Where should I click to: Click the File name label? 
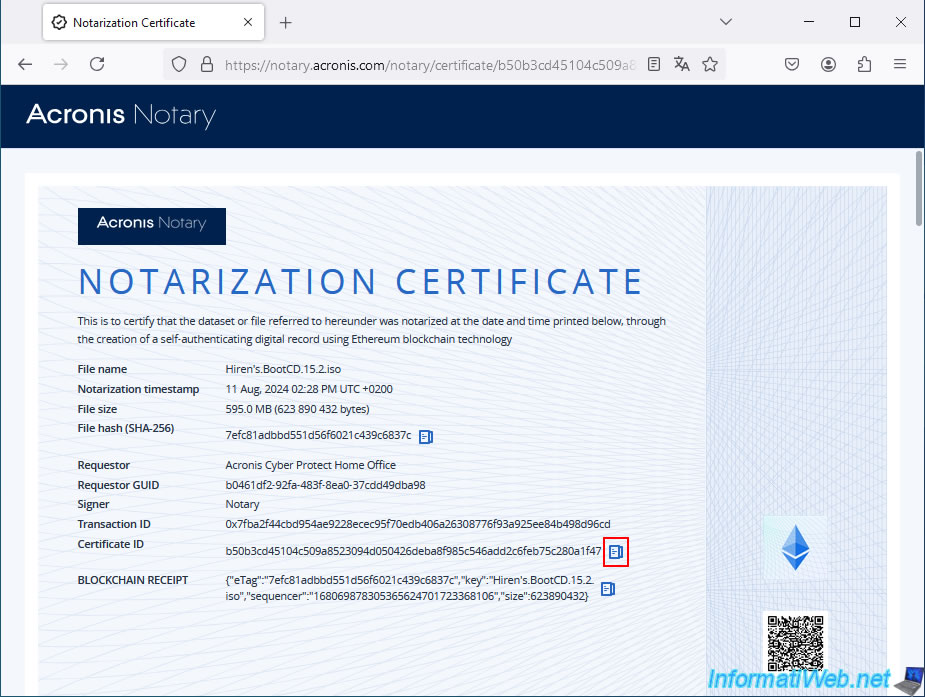pyautogui.click(x=102, y=369)
